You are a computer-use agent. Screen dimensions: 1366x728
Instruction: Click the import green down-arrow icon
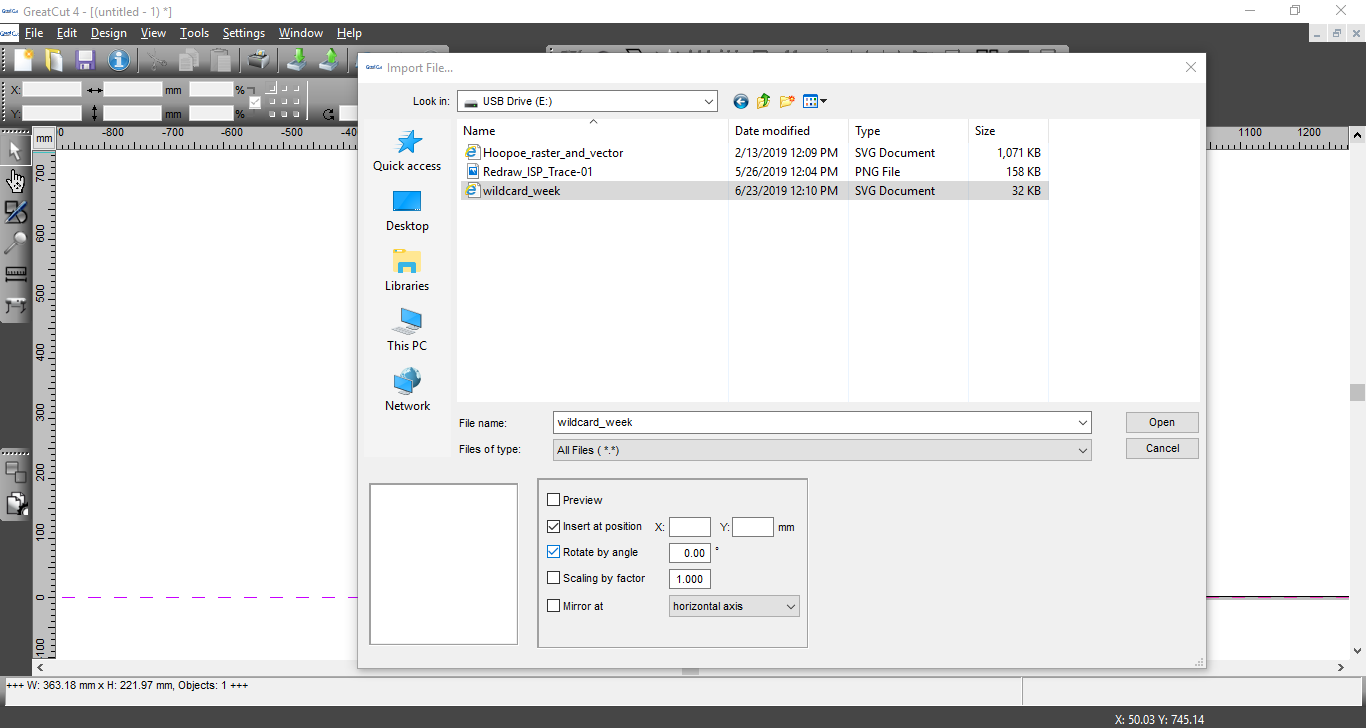pyautogui.click(x=297, y=60)
